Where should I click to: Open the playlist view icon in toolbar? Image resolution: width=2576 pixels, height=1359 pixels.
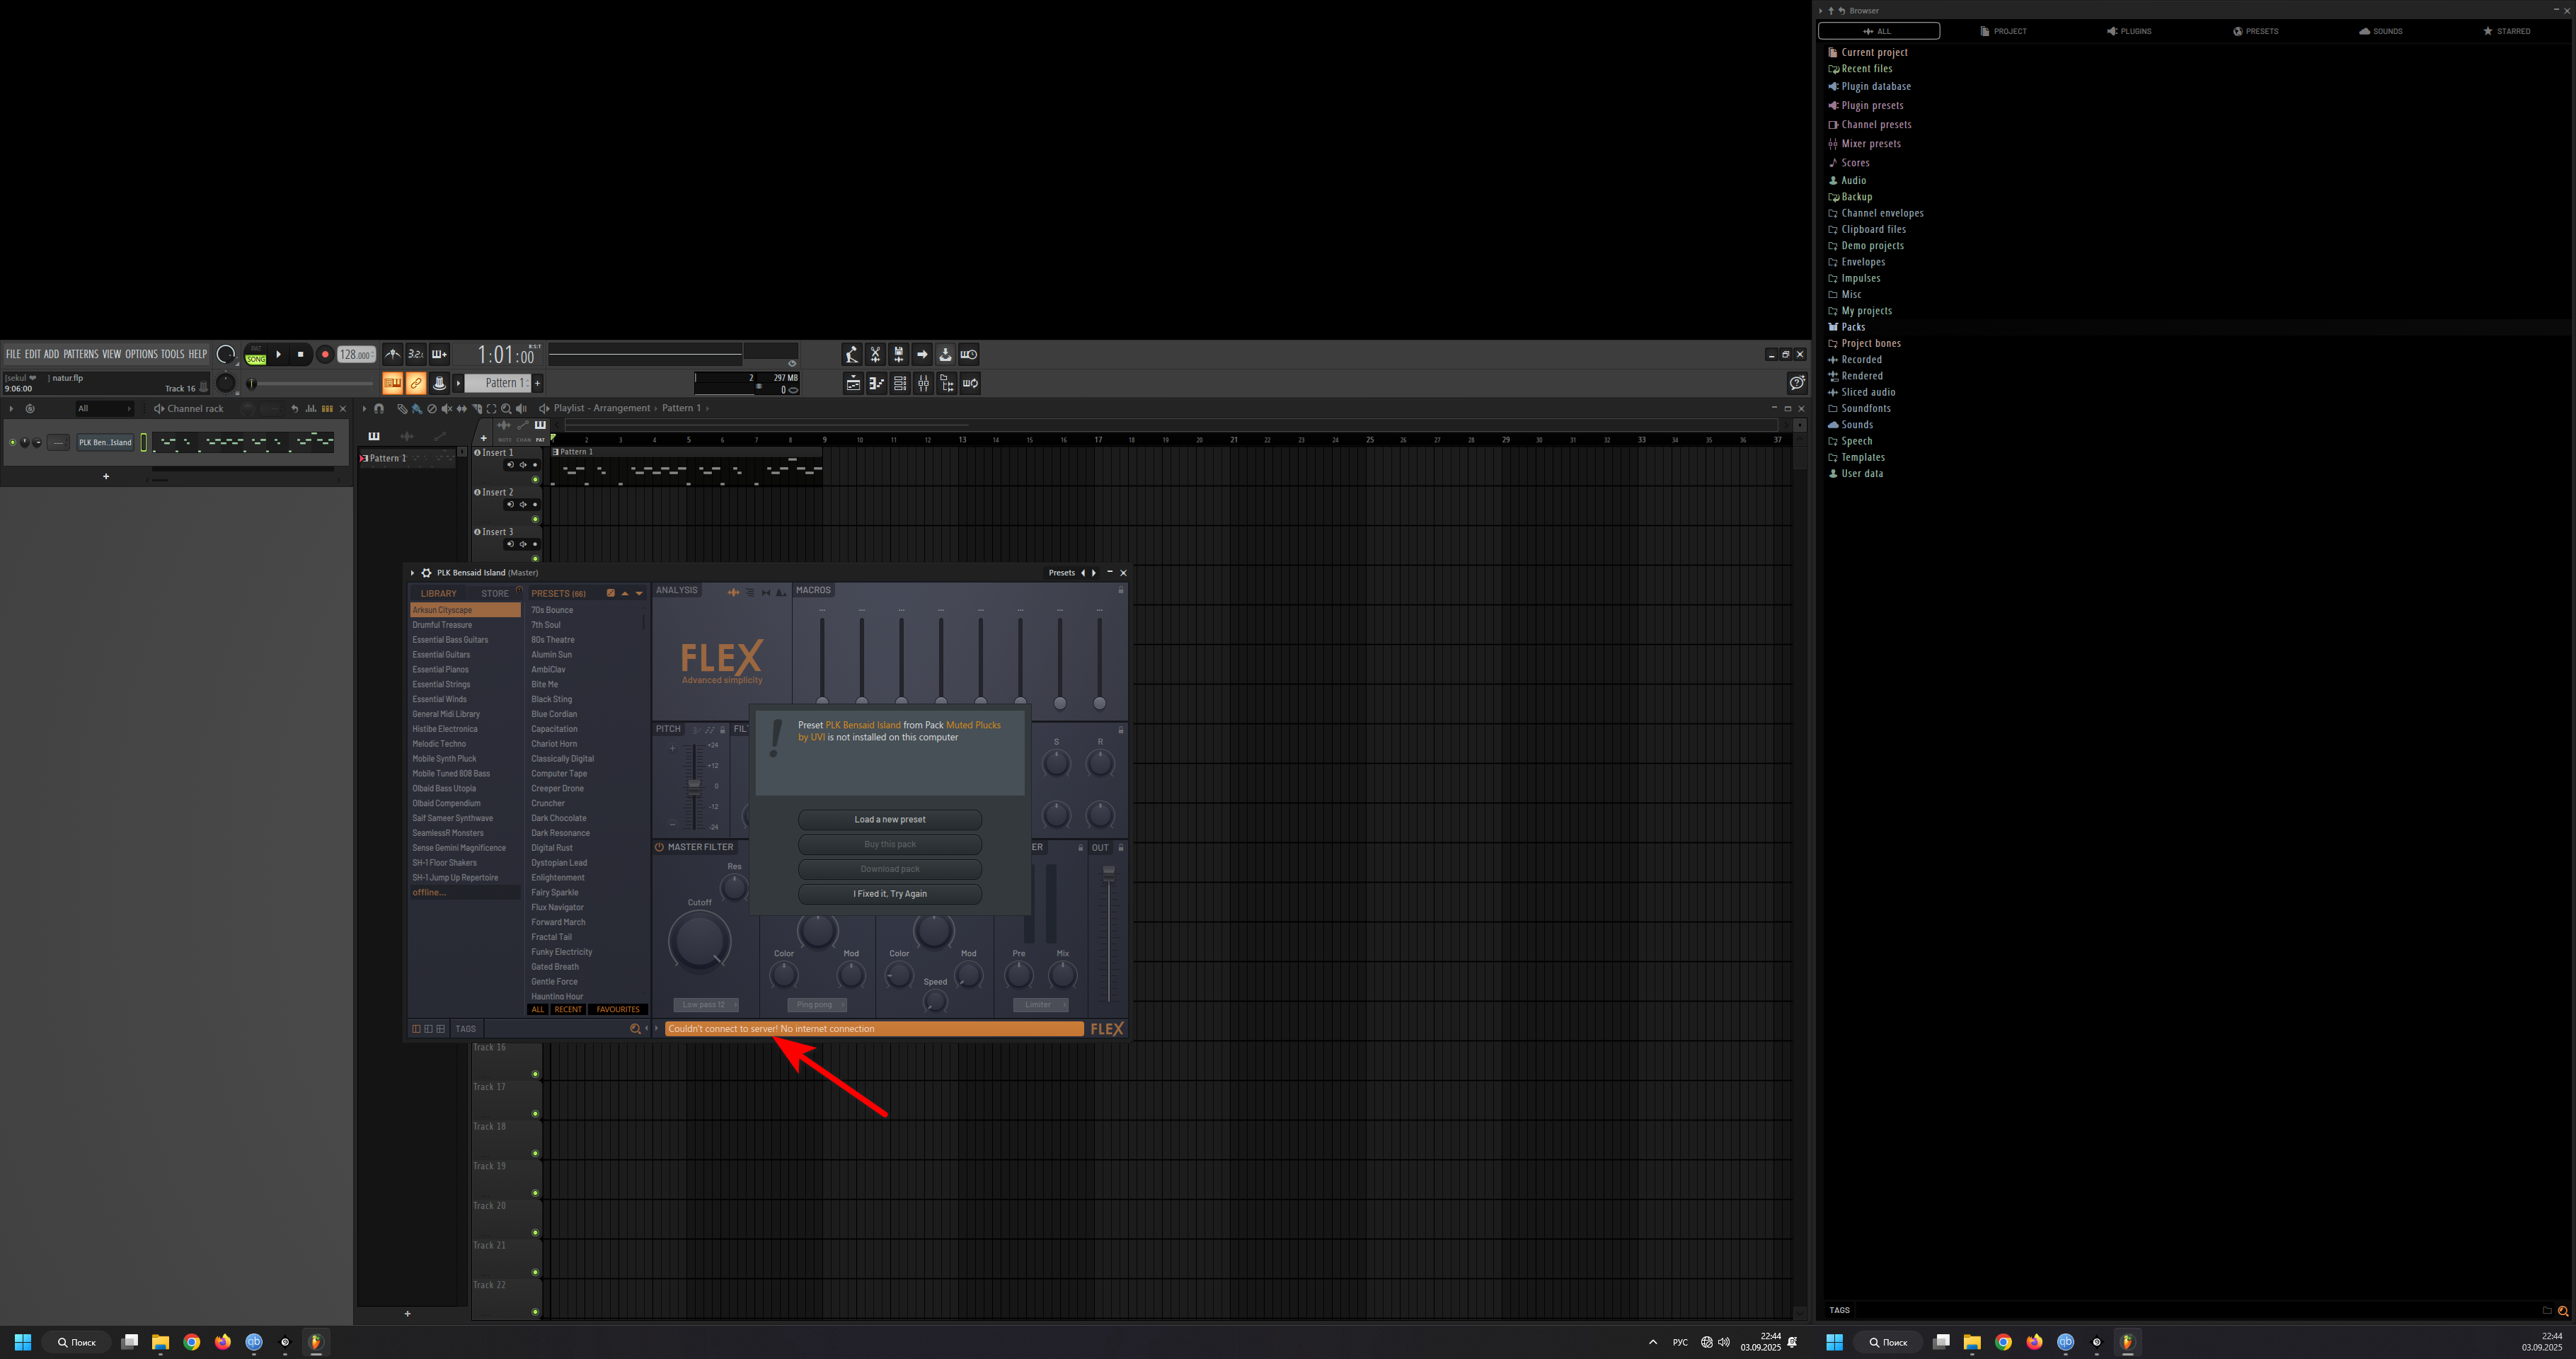point(853,383)
